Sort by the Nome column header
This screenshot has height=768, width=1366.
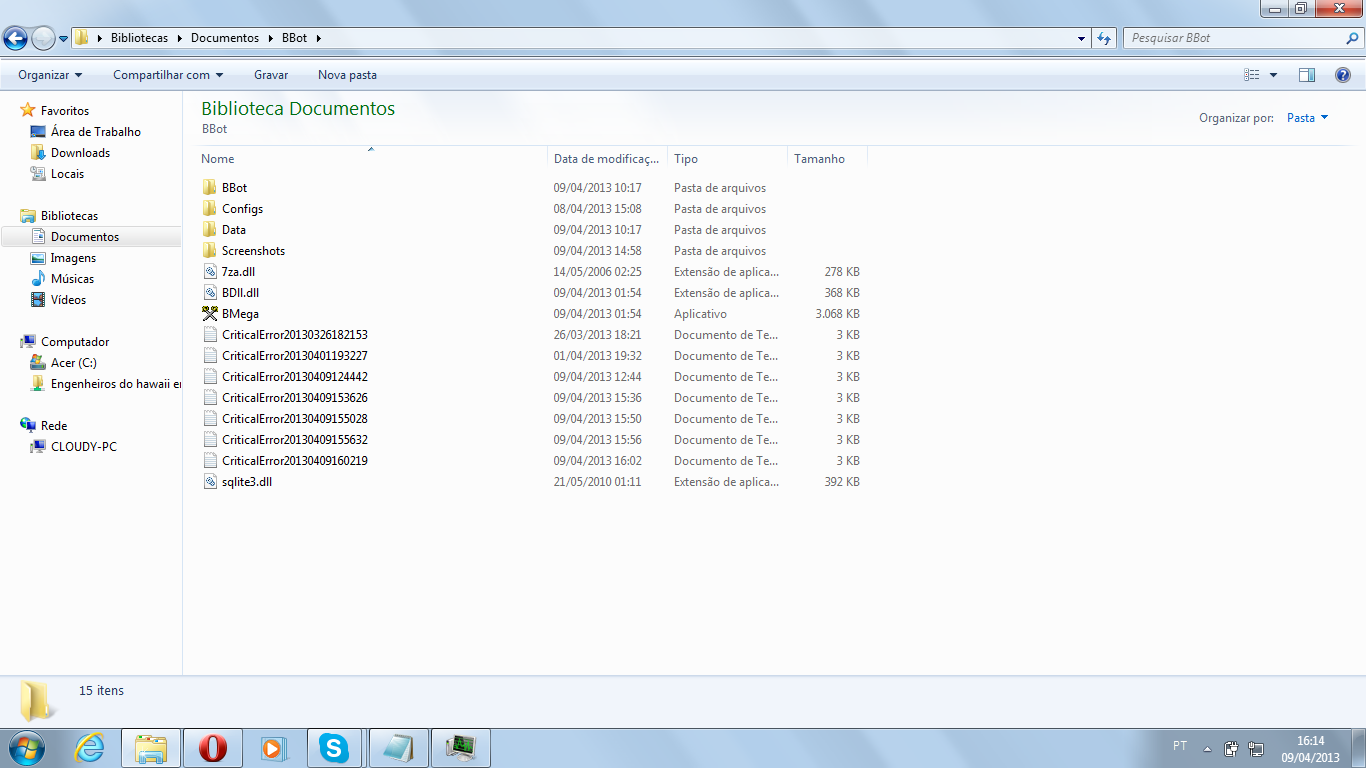(x=218, y=159)
